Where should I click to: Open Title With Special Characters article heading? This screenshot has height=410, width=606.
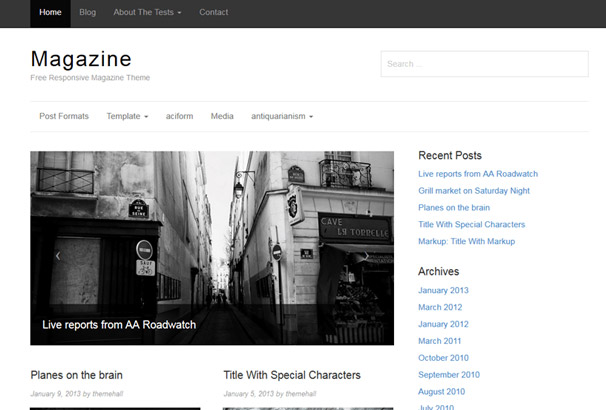click(x=292, y=375)
